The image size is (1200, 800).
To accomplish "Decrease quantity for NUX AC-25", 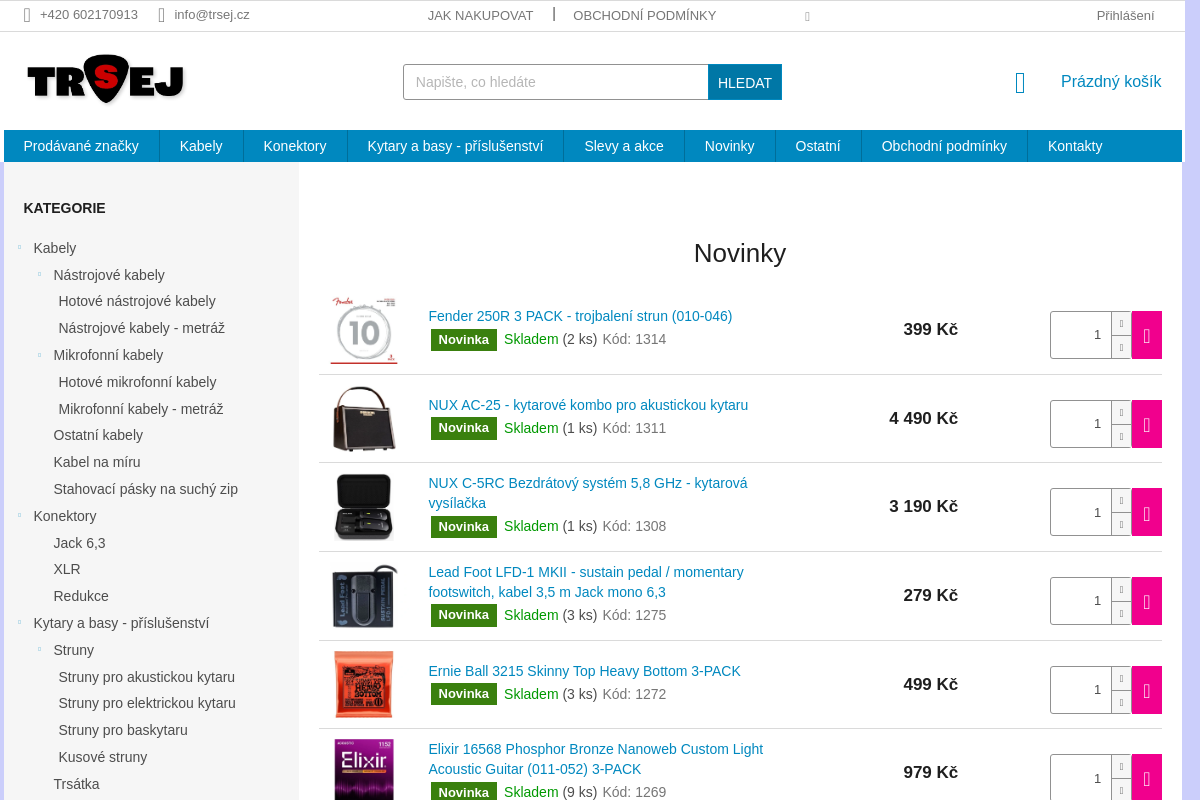I will pos(1121,436).
